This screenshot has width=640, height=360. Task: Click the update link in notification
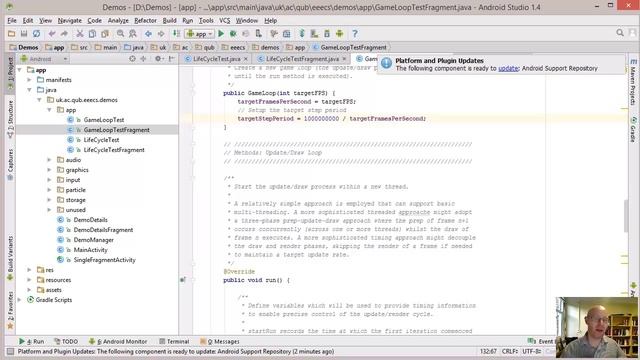pyautogui.click(x=508, y=69)
